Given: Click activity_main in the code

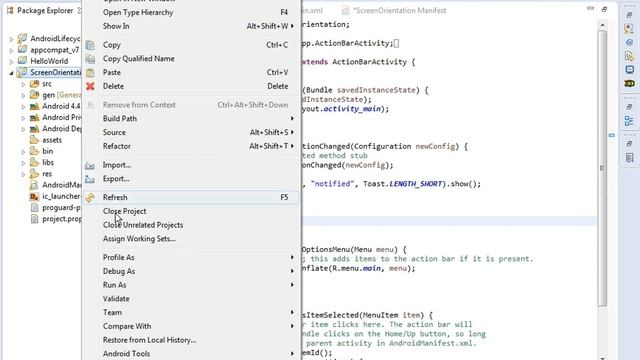Looking at the screenshot, I should click(x=352, y=109).
